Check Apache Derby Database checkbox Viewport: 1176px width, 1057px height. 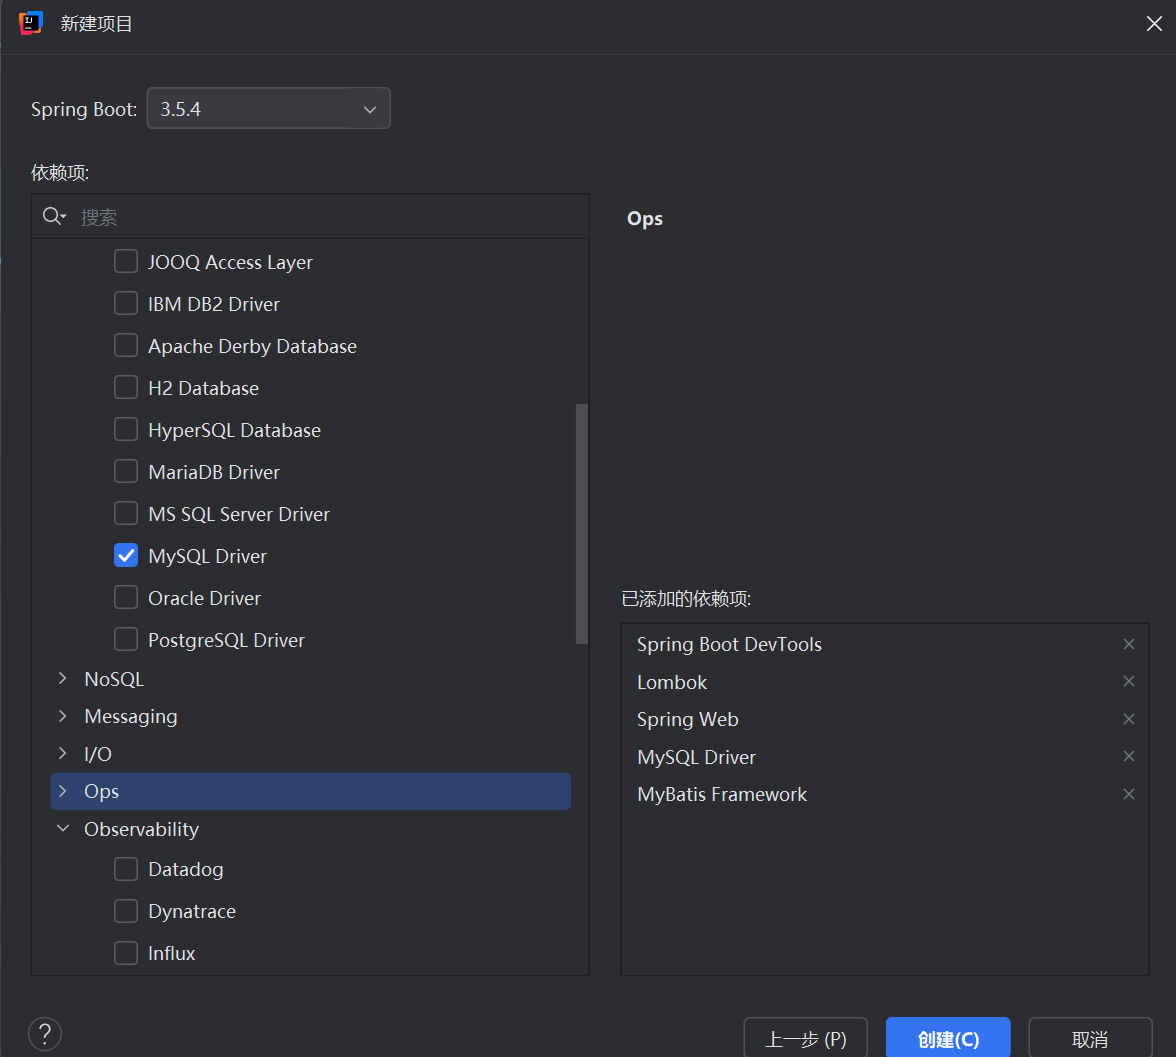tap(126, 346)
